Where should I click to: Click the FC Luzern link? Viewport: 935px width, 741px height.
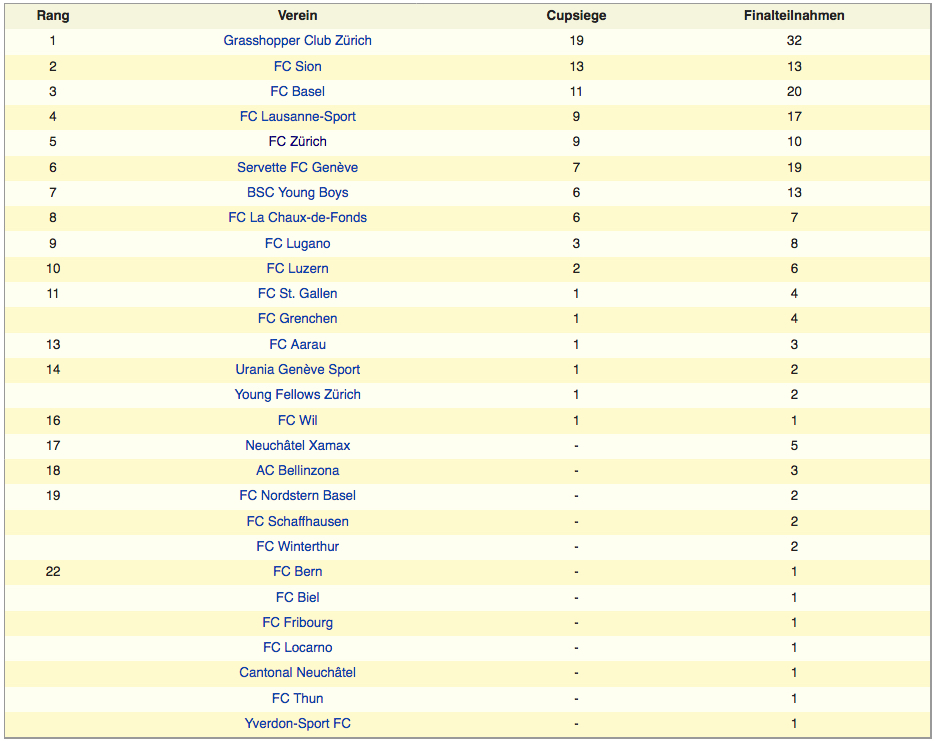pos(297,268)
